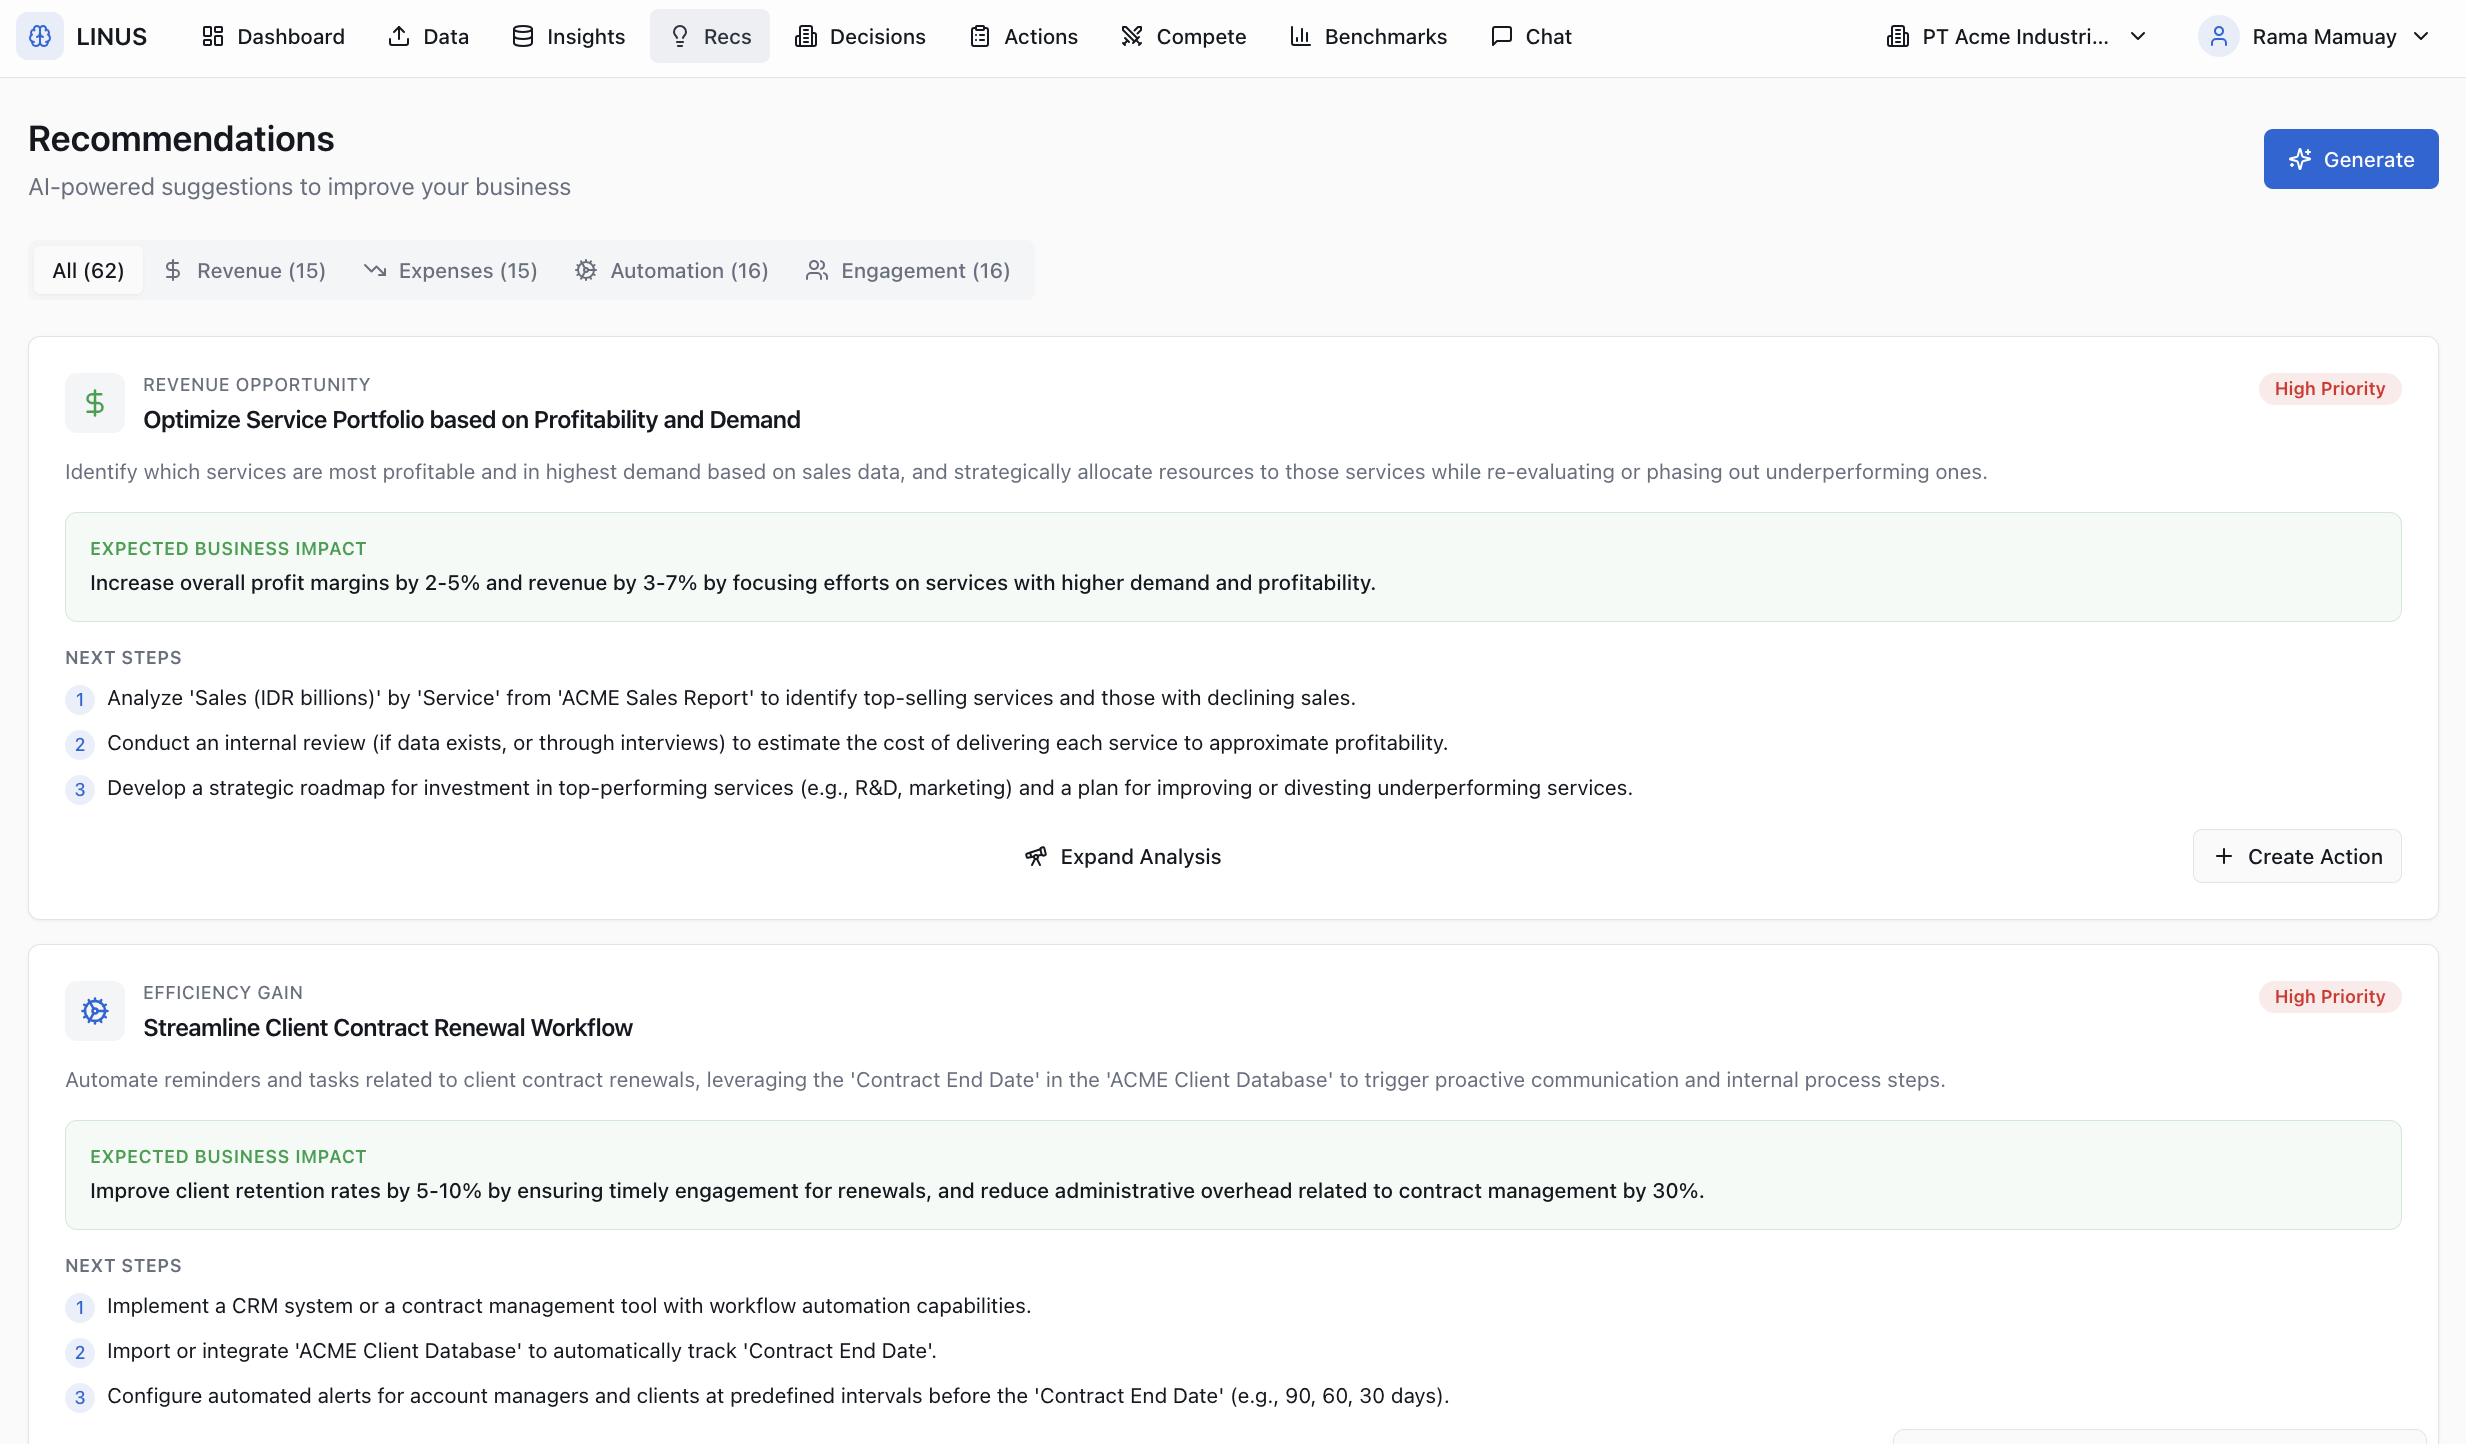
Task: Open Decisions from the top navigation
Action: tap(860, 36)
